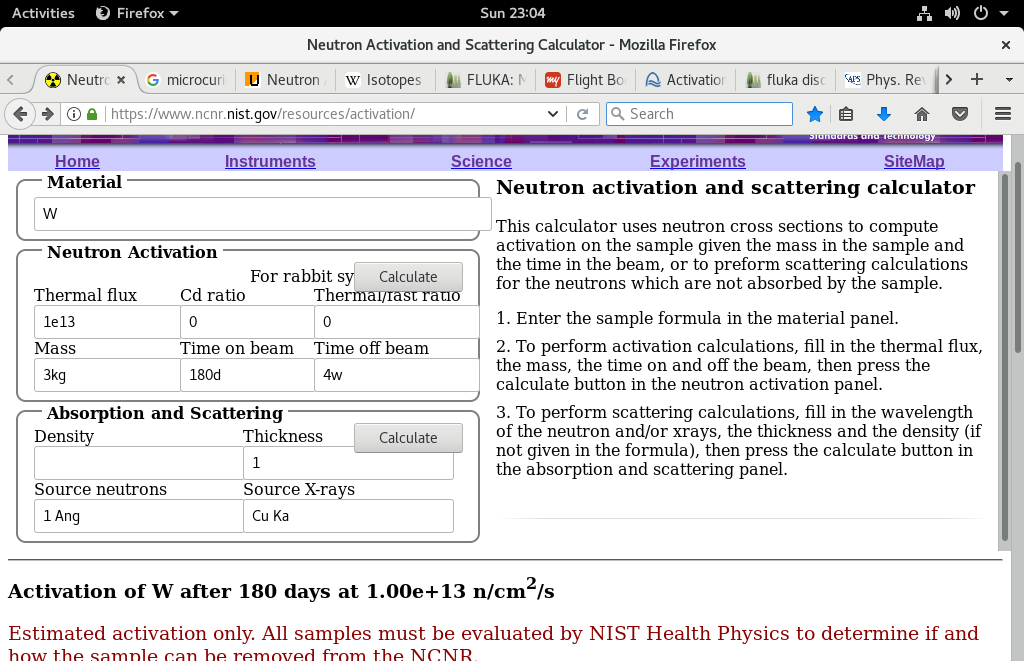Open the system network status icon
1024x661 pixels.
(x=924, y=13)
